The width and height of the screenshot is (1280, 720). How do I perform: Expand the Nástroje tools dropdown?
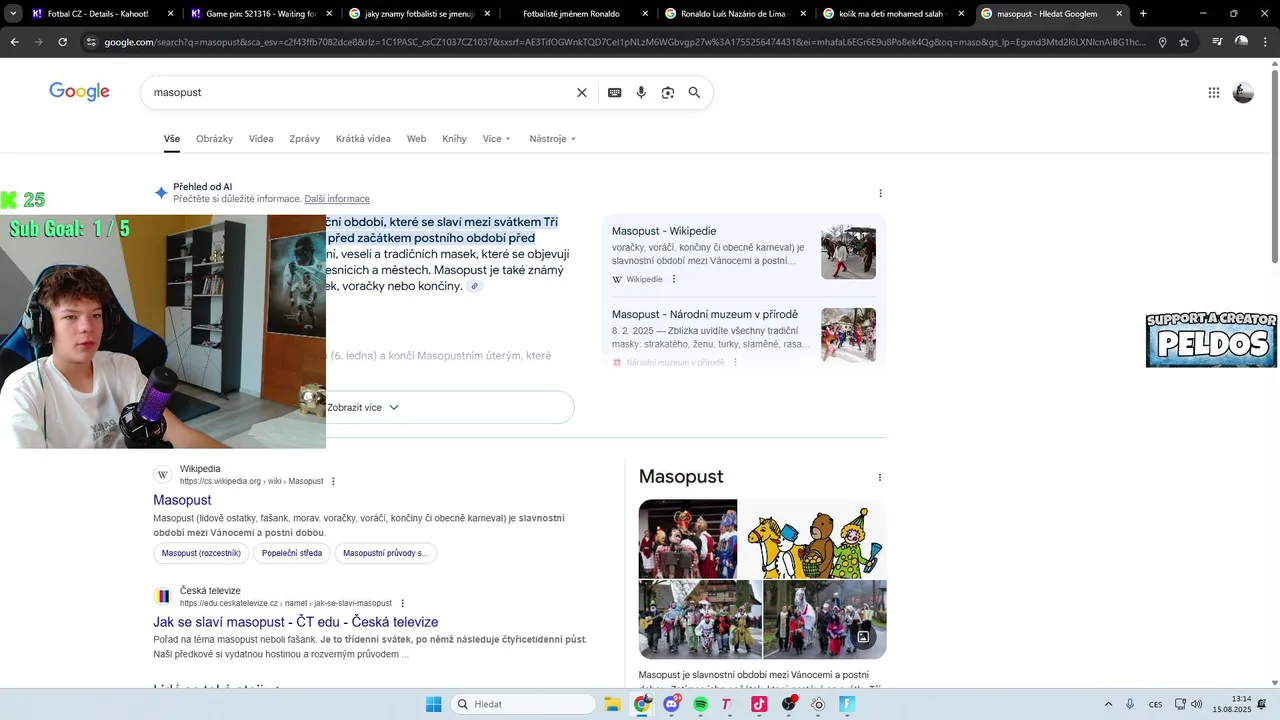(553, 139)
